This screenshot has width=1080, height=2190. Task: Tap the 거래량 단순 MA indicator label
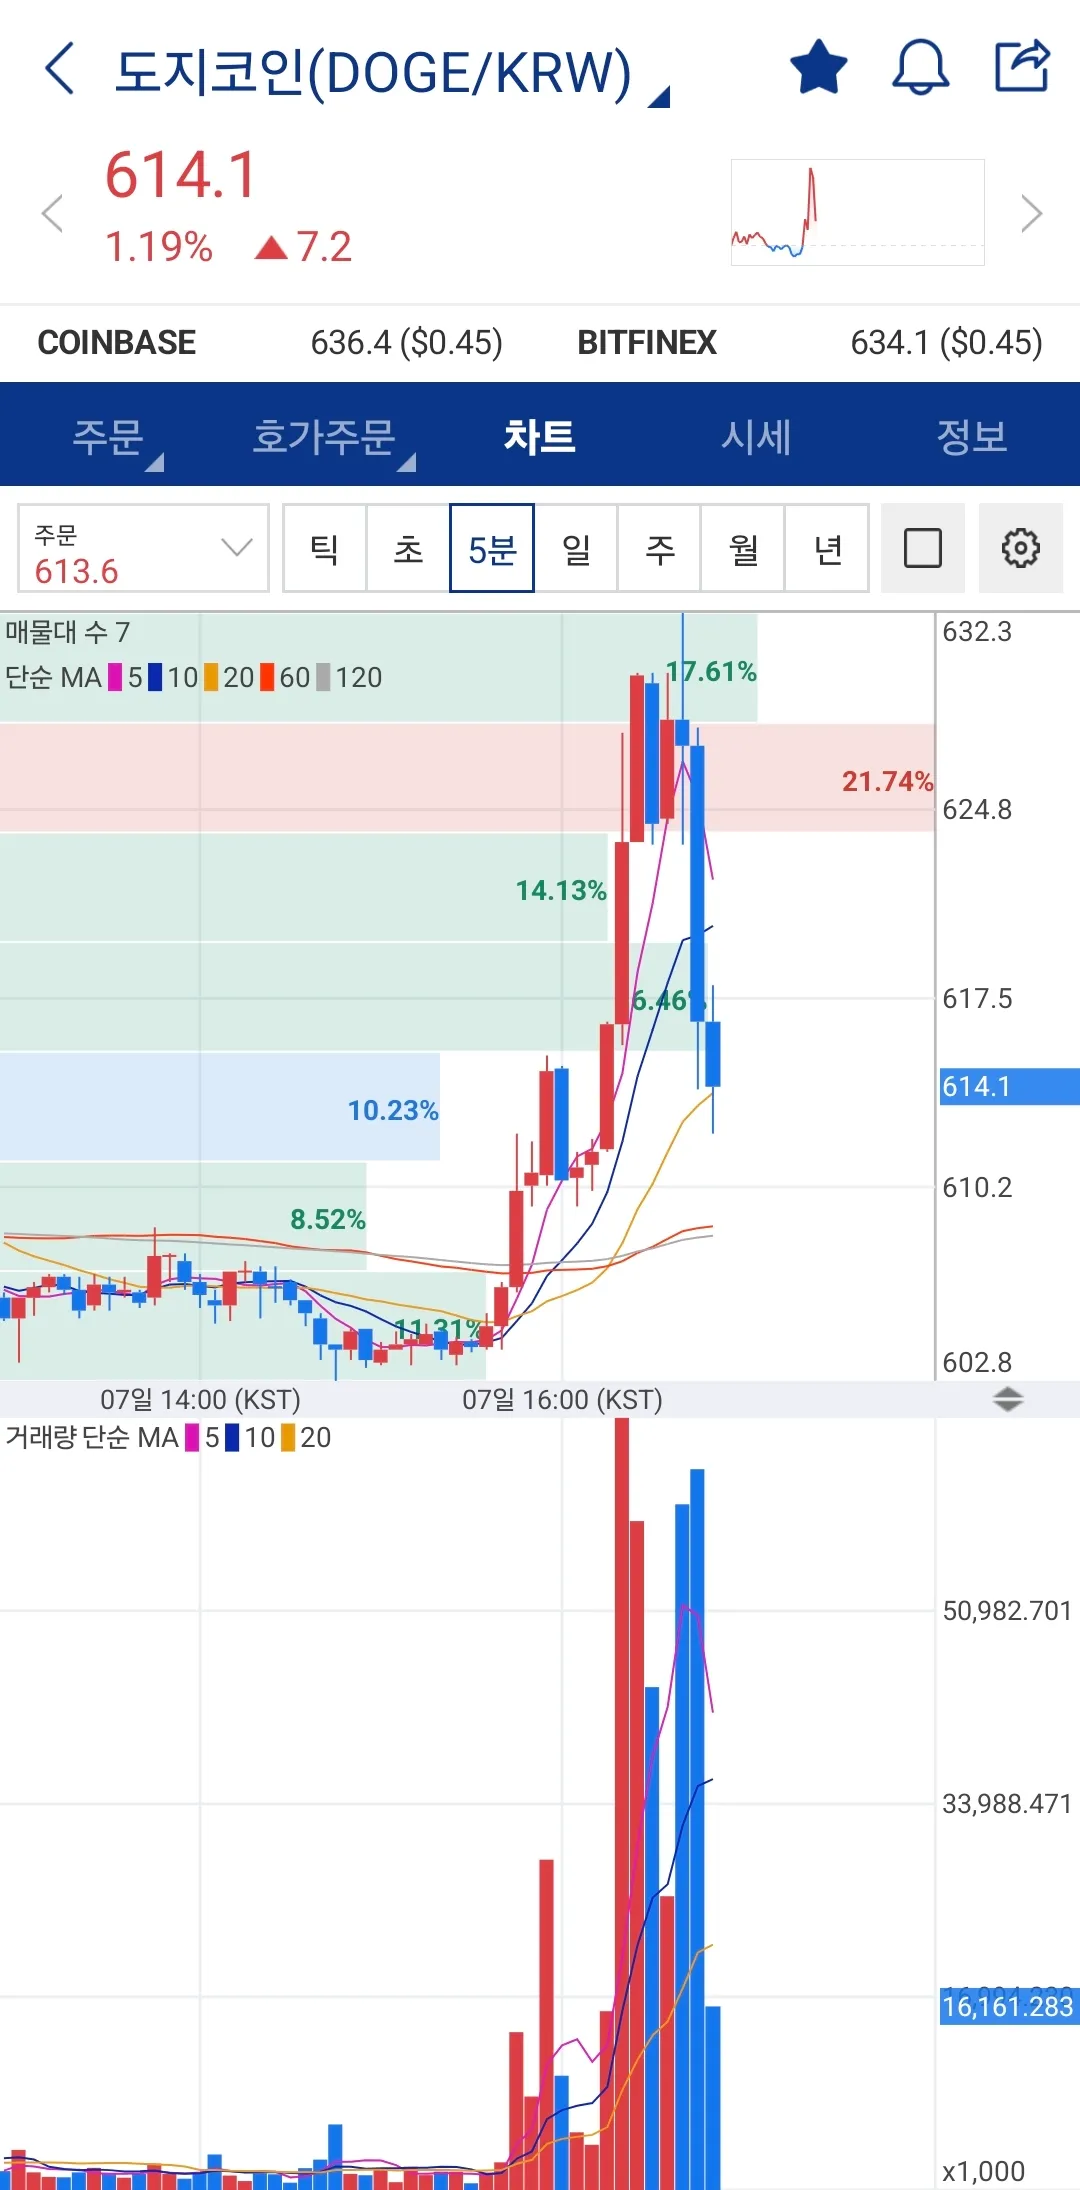click(92, 1437)
